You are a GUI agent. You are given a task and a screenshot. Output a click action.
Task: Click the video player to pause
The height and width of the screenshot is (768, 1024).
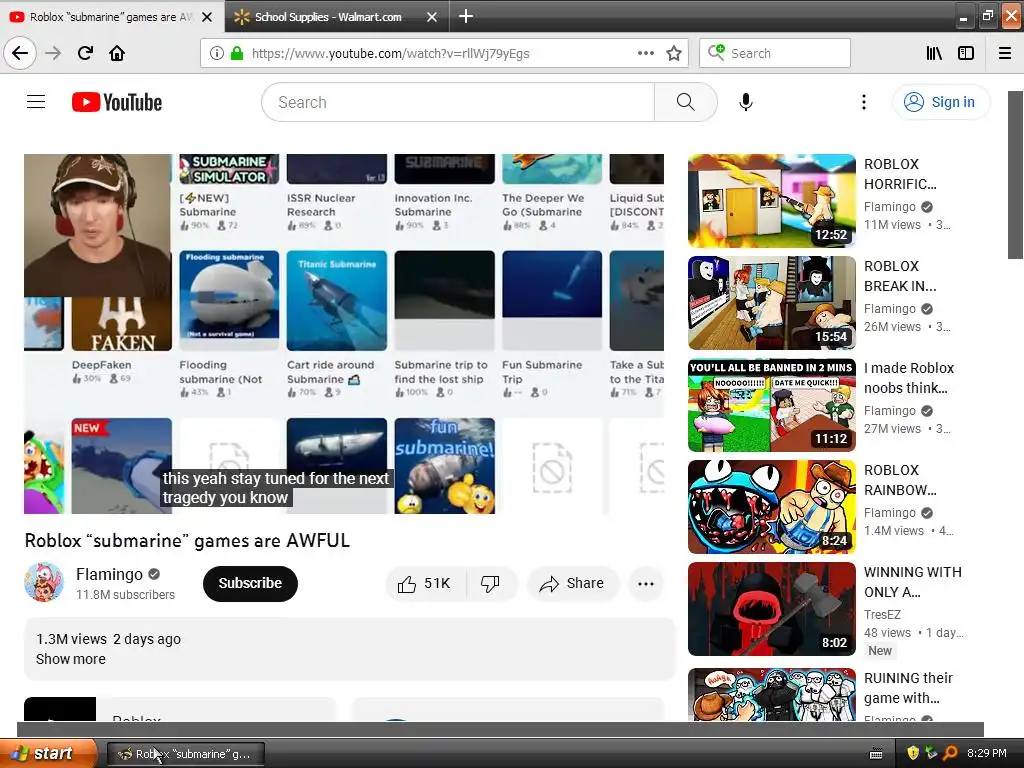point(344,334)
